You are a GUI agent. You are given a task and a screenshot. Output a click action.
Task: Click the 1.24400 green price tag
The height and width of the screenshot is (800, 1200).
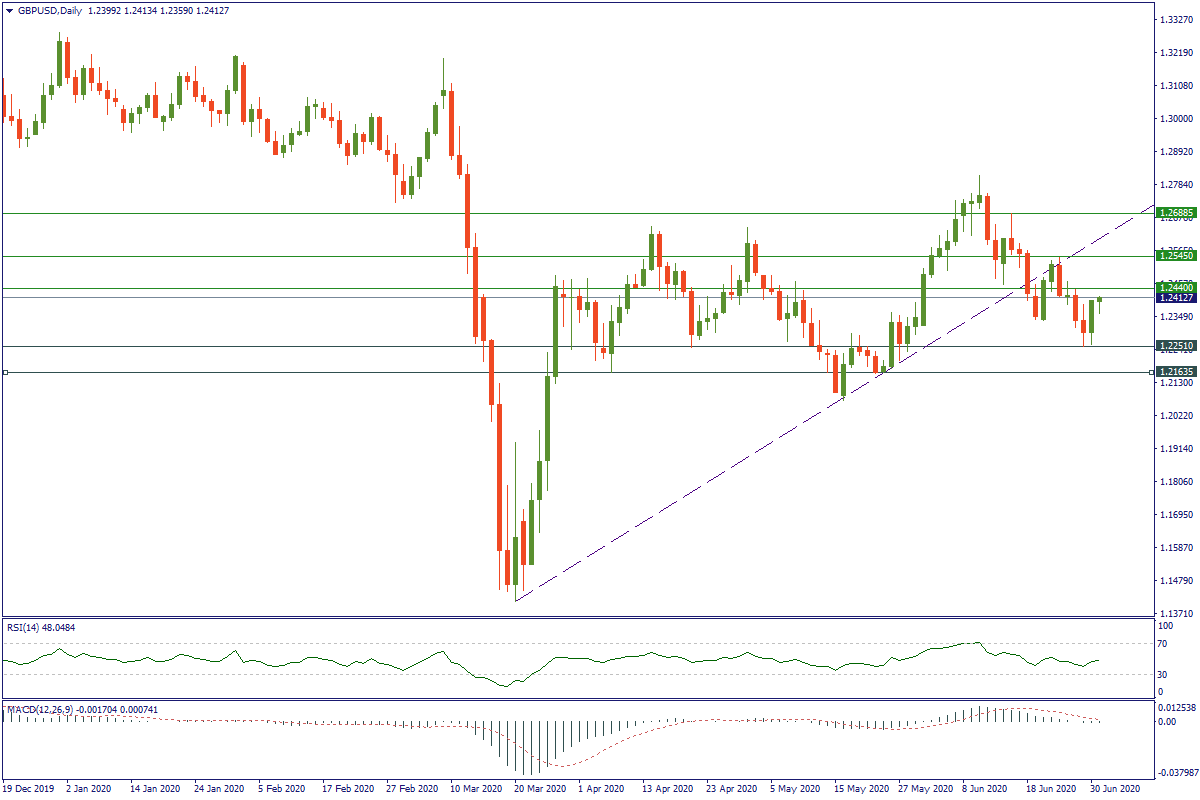[x=1176, y=287]
